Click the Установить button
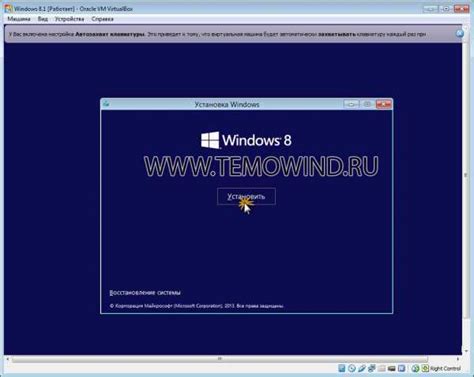 (246, 196)
